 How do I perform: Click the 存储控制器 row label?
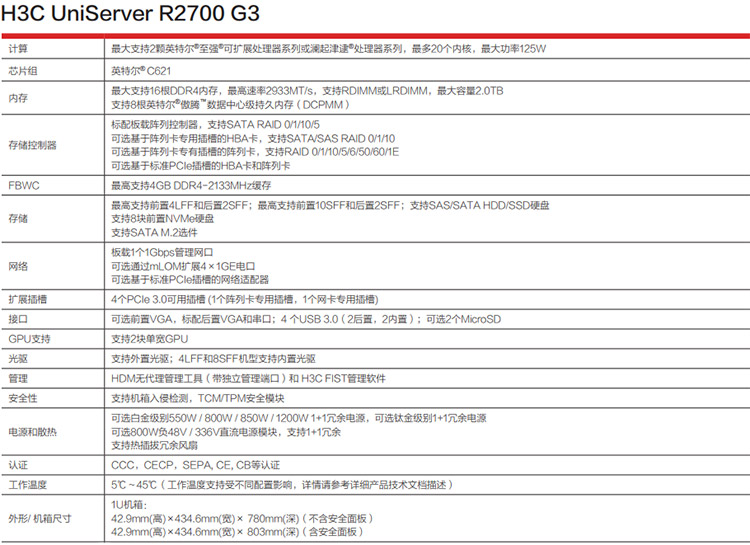(x=32, y=145)
